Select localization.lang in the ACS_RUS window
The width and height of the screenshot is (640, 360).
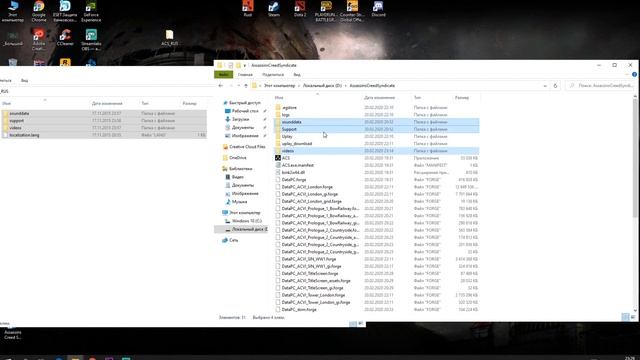pyautogui.click(x=104, y=135)
